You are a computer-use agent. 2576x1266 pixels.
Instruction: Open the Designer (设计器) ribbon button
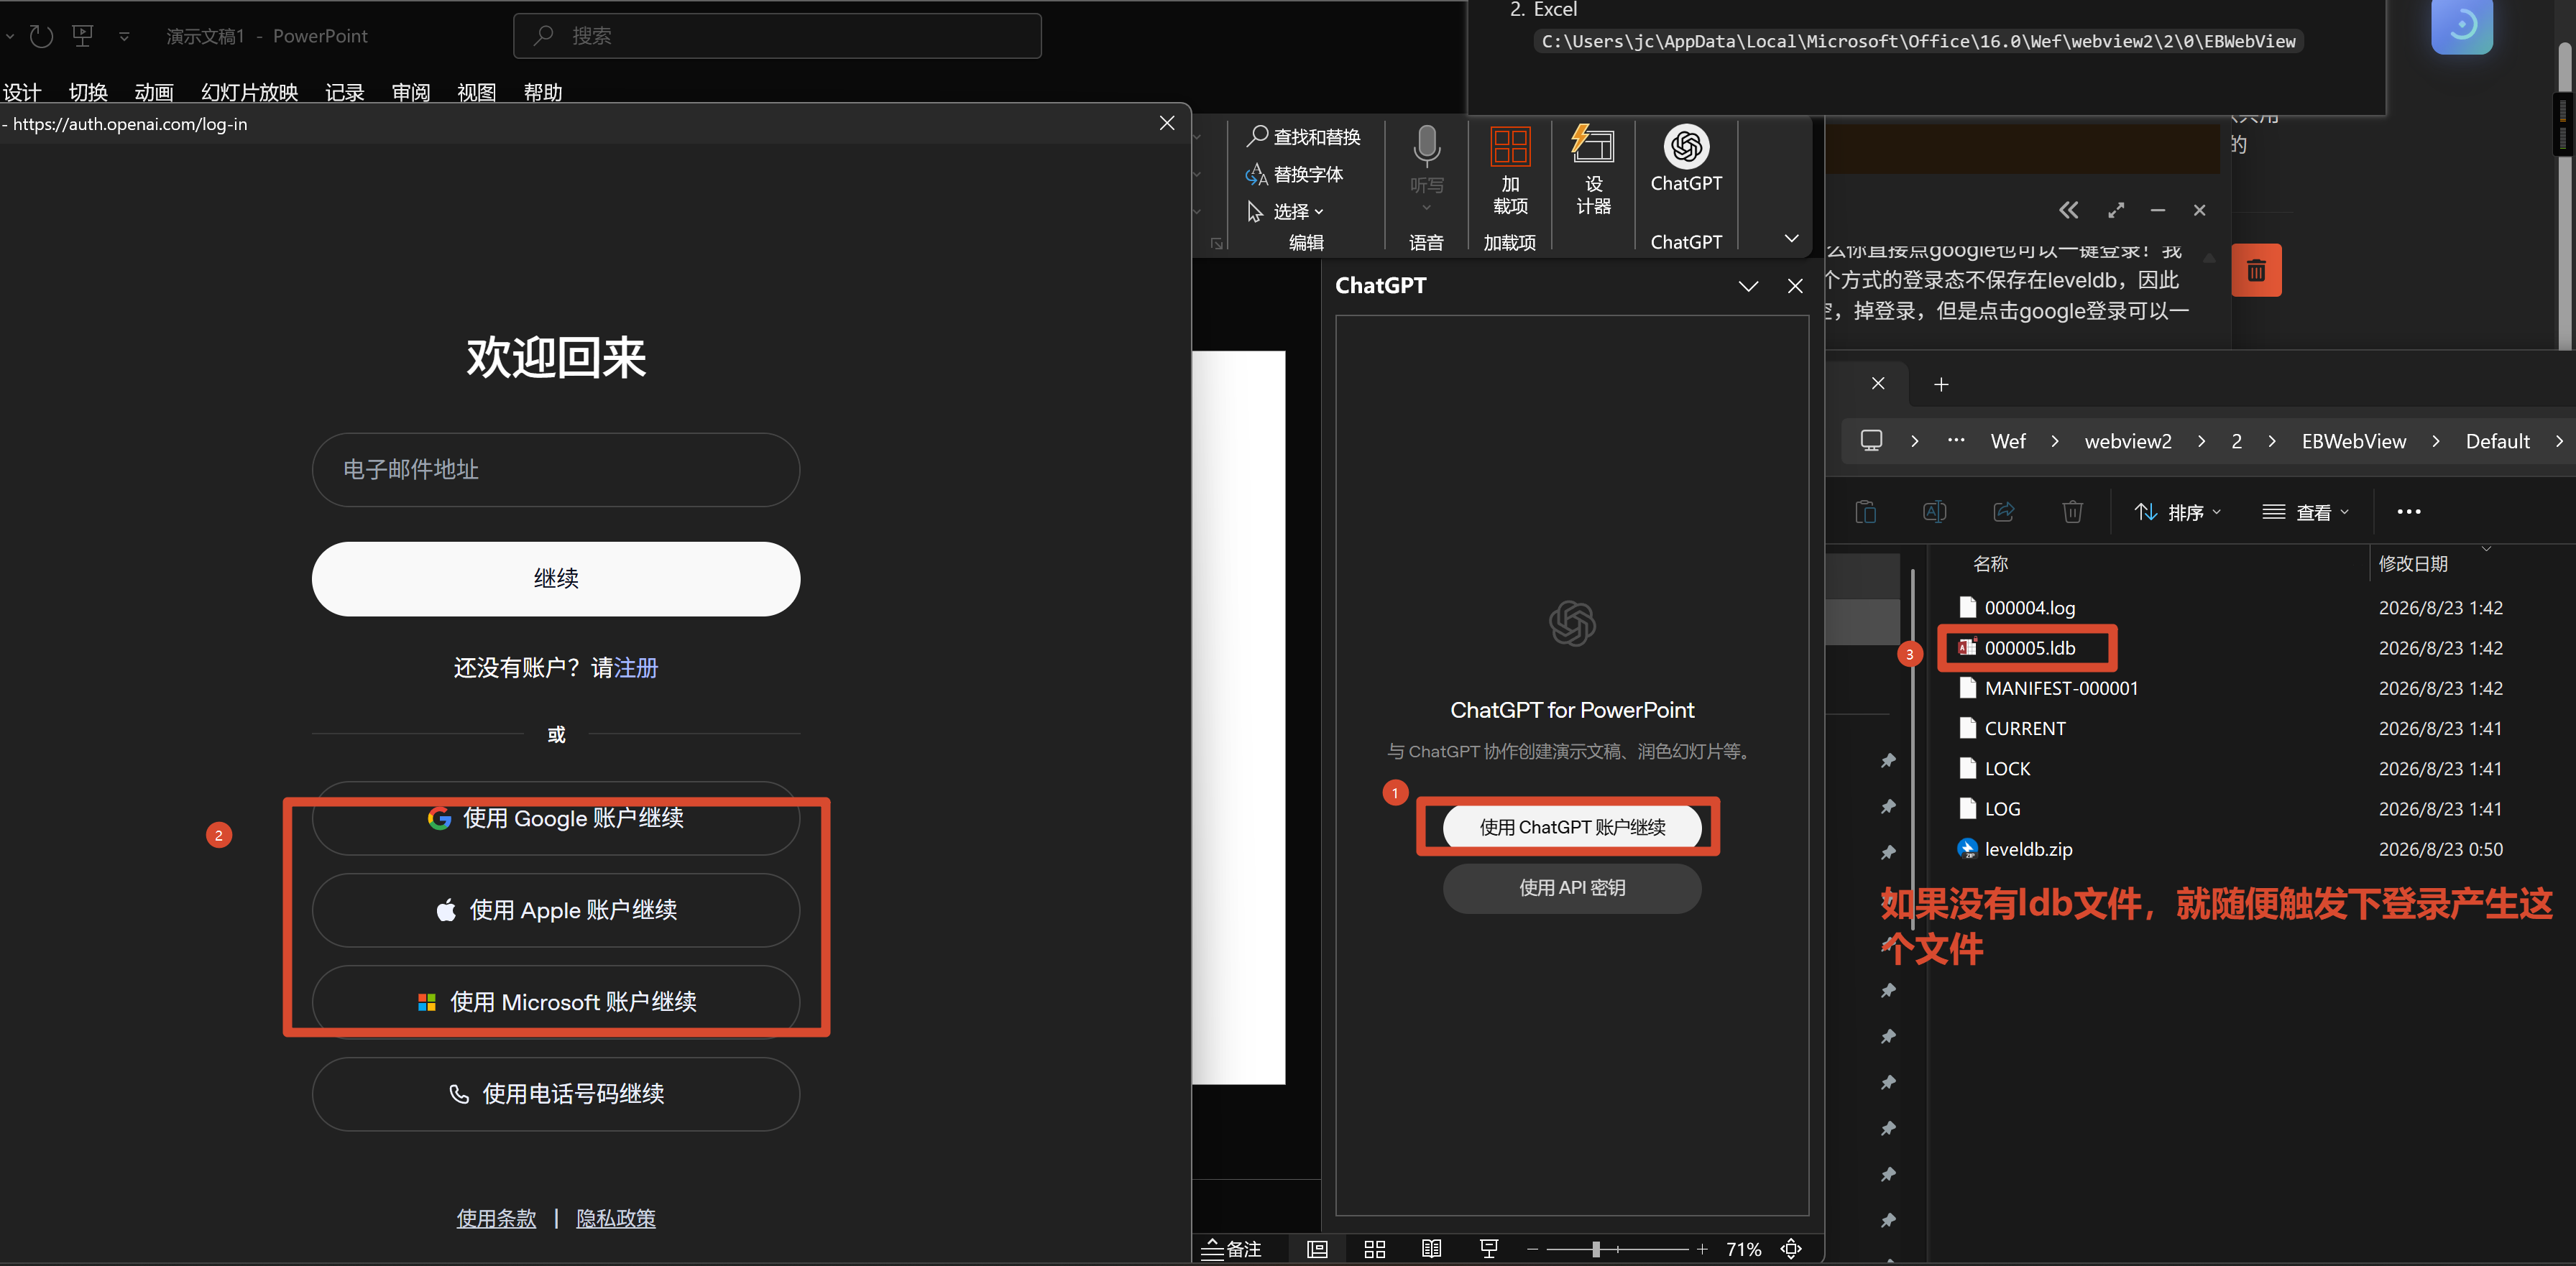click(x=1593, y=170)
